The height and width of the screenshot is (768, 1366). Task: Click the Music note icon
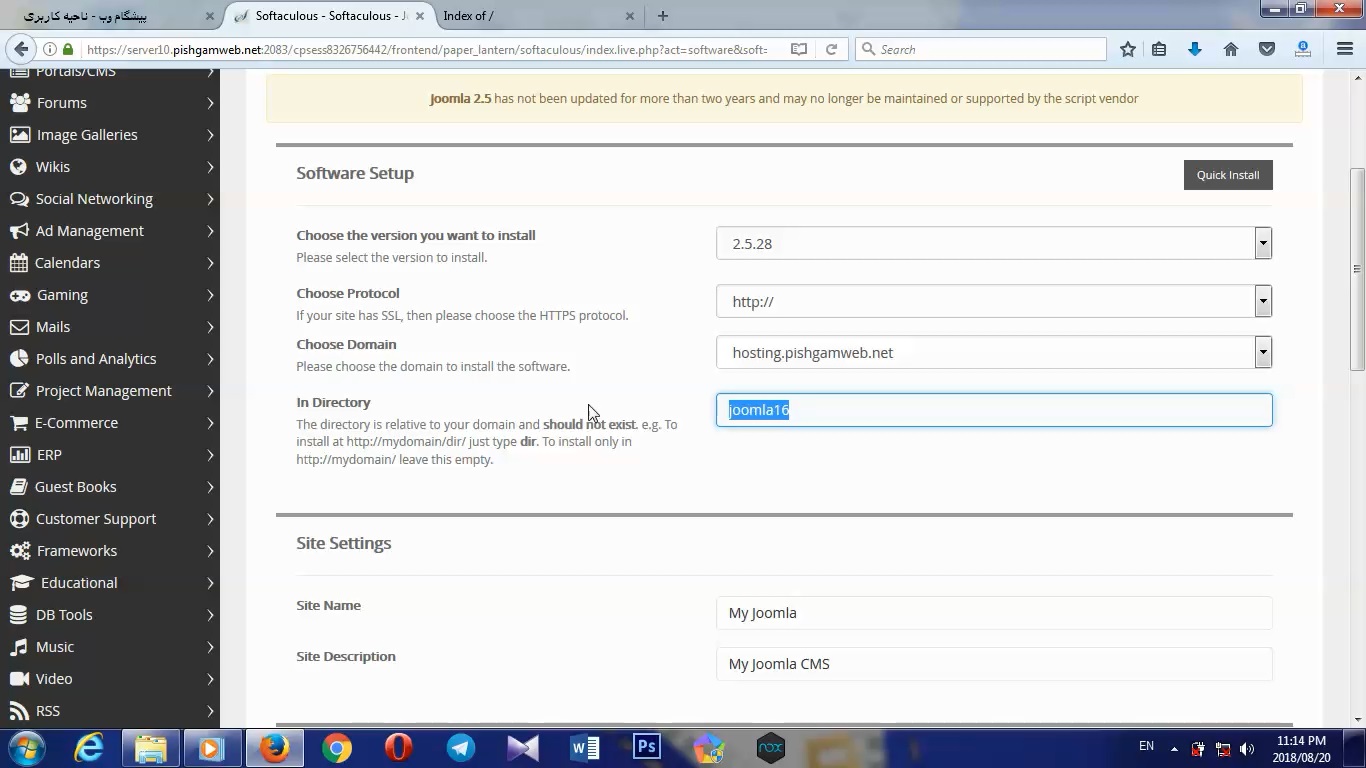point(18,647)
